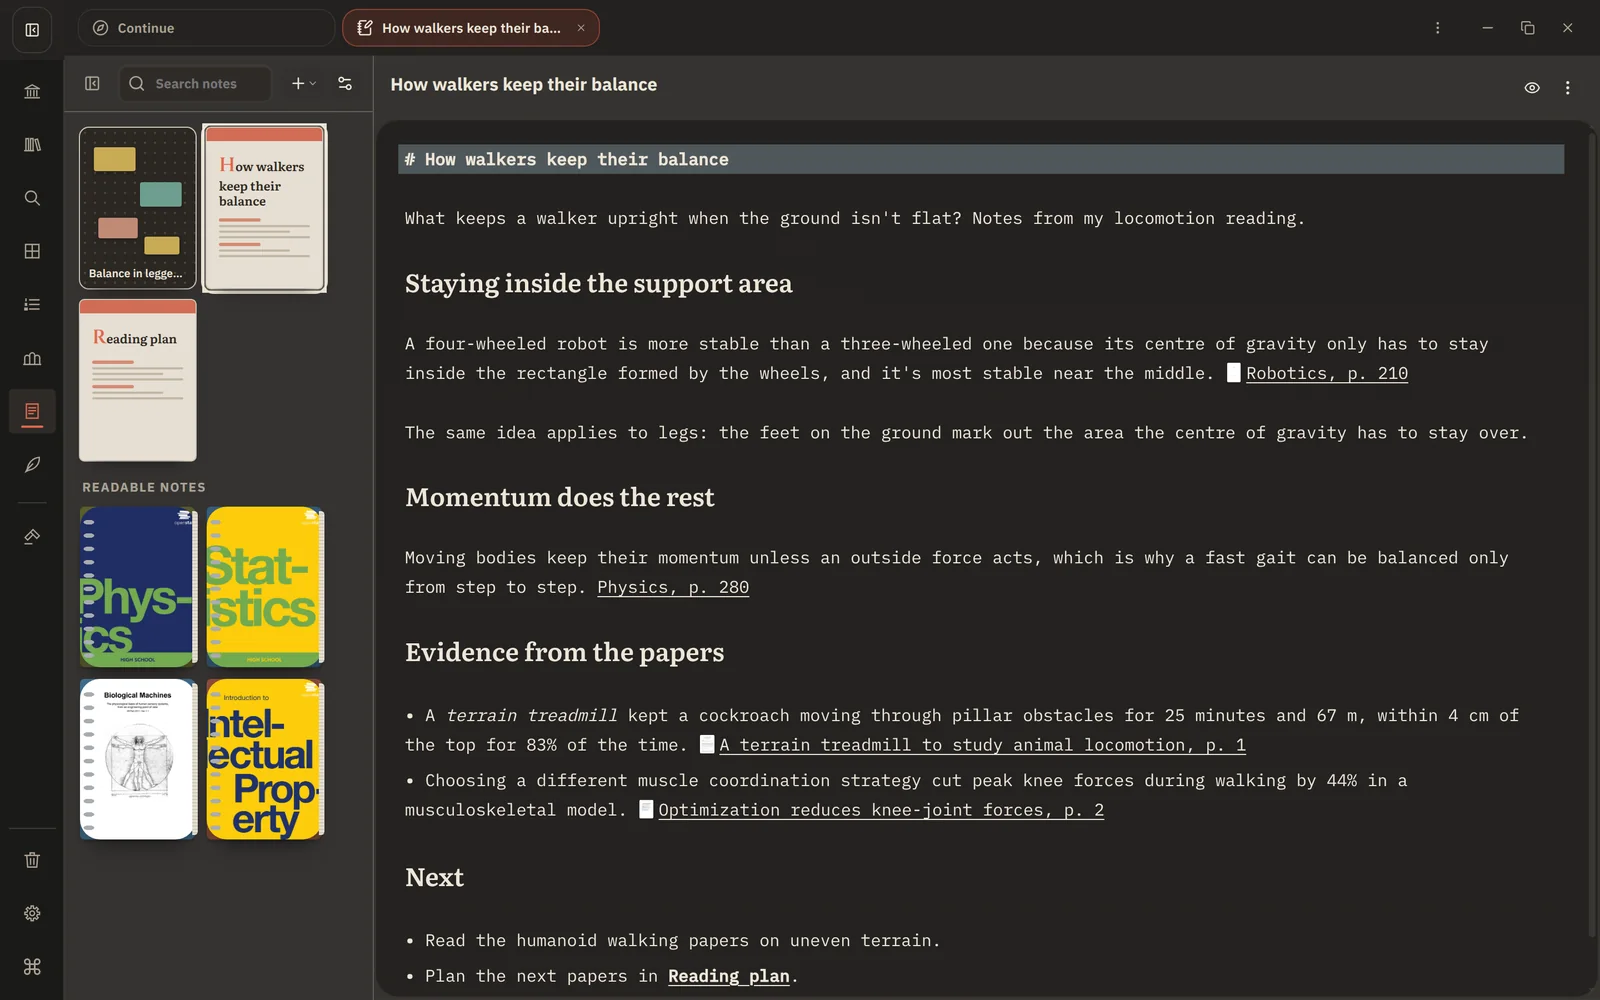Select the highlighted notes icon in left rail
1600x1000 pixels.
point(32,411)
